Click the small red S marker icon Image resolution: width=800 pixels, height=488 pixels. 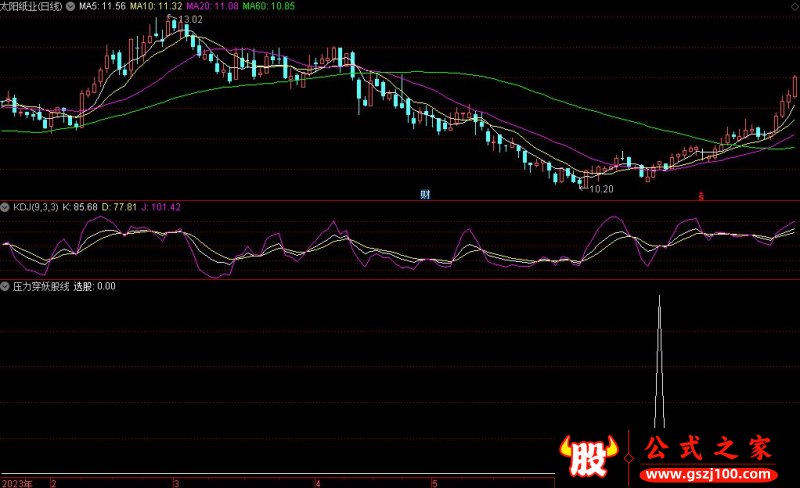pyautogui.click(x=700, y=194)
